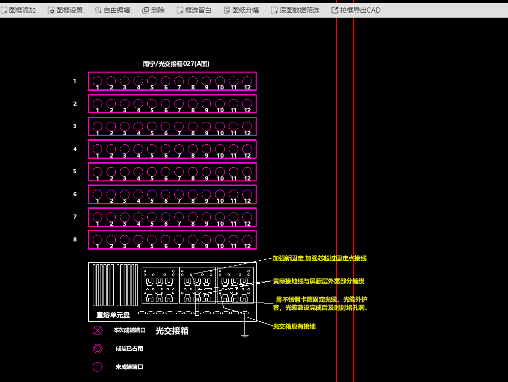Choose the 修改留白 margin tool
Image resolution: width=508 pixels, height=382 pixels.
click(194, 10)
